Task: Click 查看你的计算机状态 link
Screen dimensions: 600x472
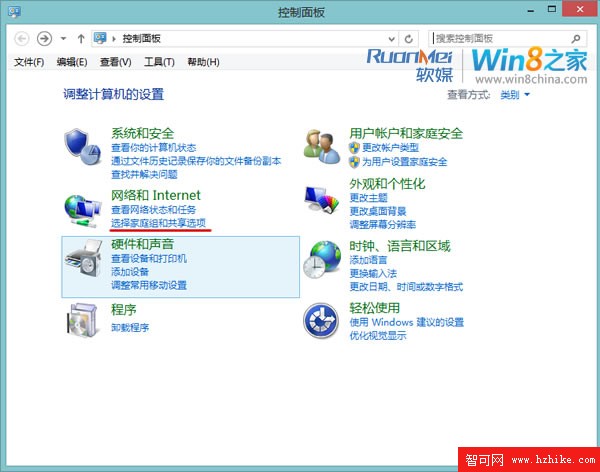Action: click(x=153, y=148)
